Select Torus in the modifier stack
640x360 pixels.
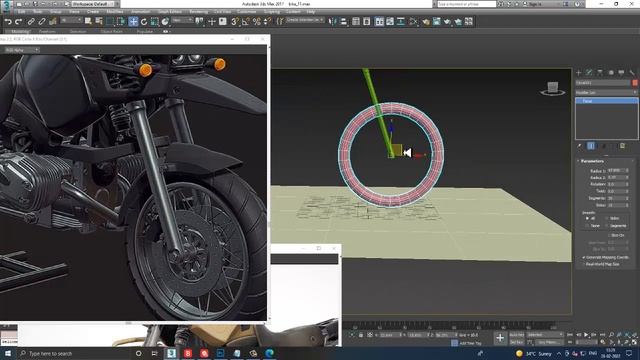click(606, 101)
